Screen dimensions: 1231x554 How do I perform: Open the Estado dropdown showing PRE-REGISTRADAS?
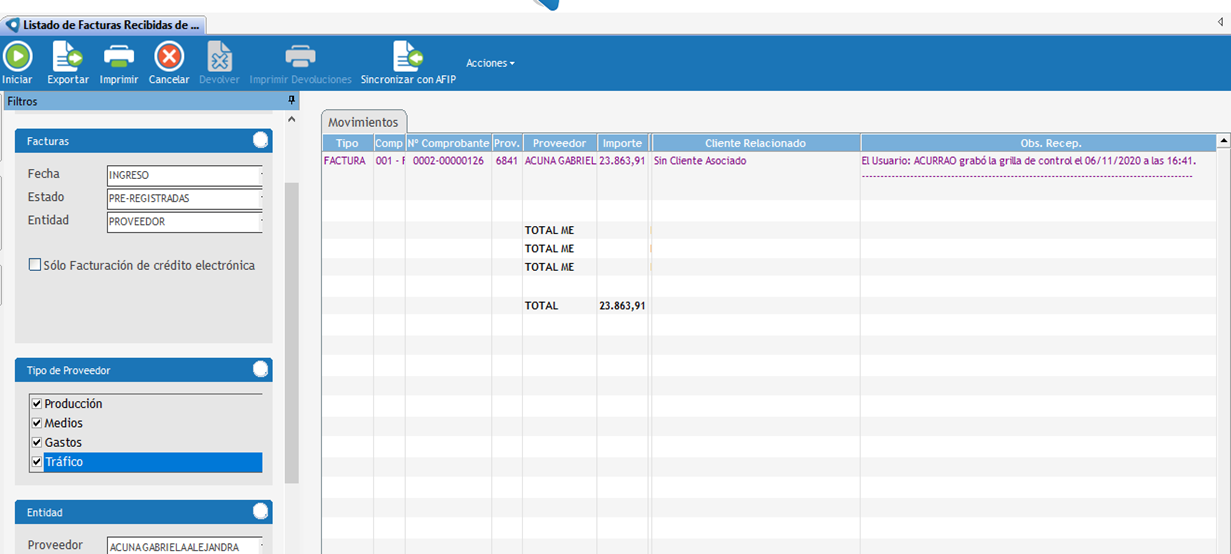pyautogui.click(x=184, y=198)
